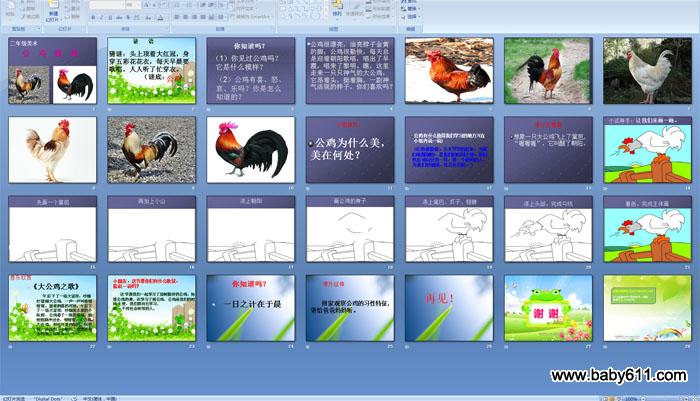This screenshot has height=401, width=700.
Task: Select slide 2 riddle slide with clover background
Action: 151,71
